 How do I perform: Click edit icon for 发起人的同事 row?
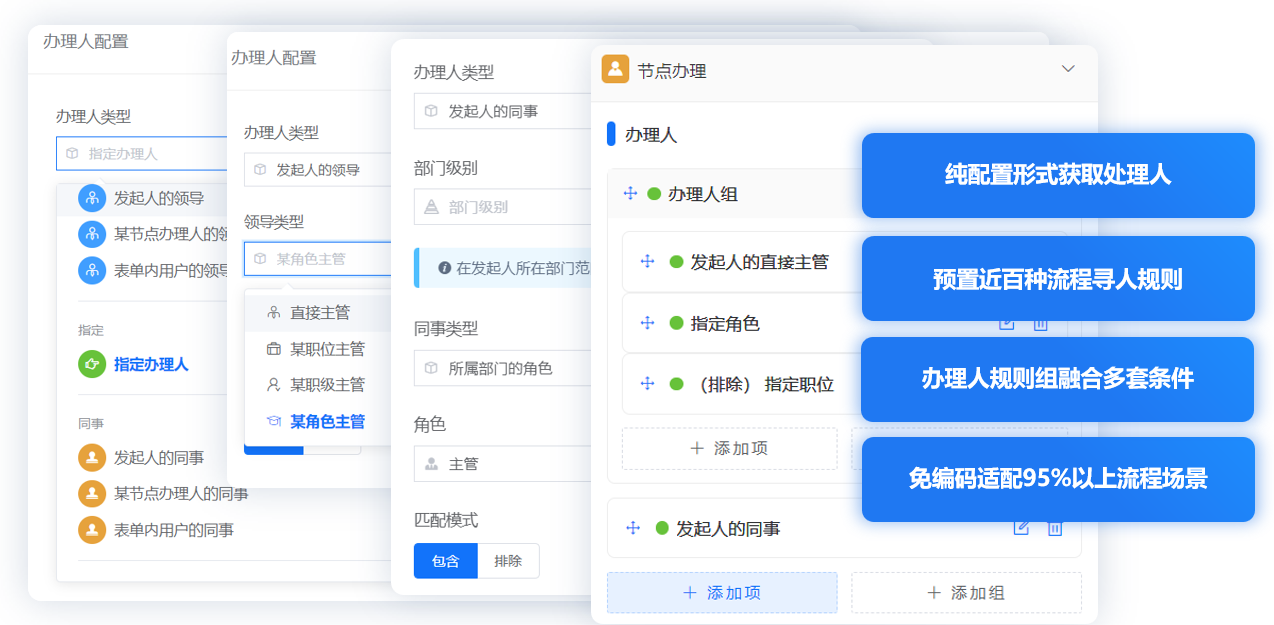[1021, 528]
